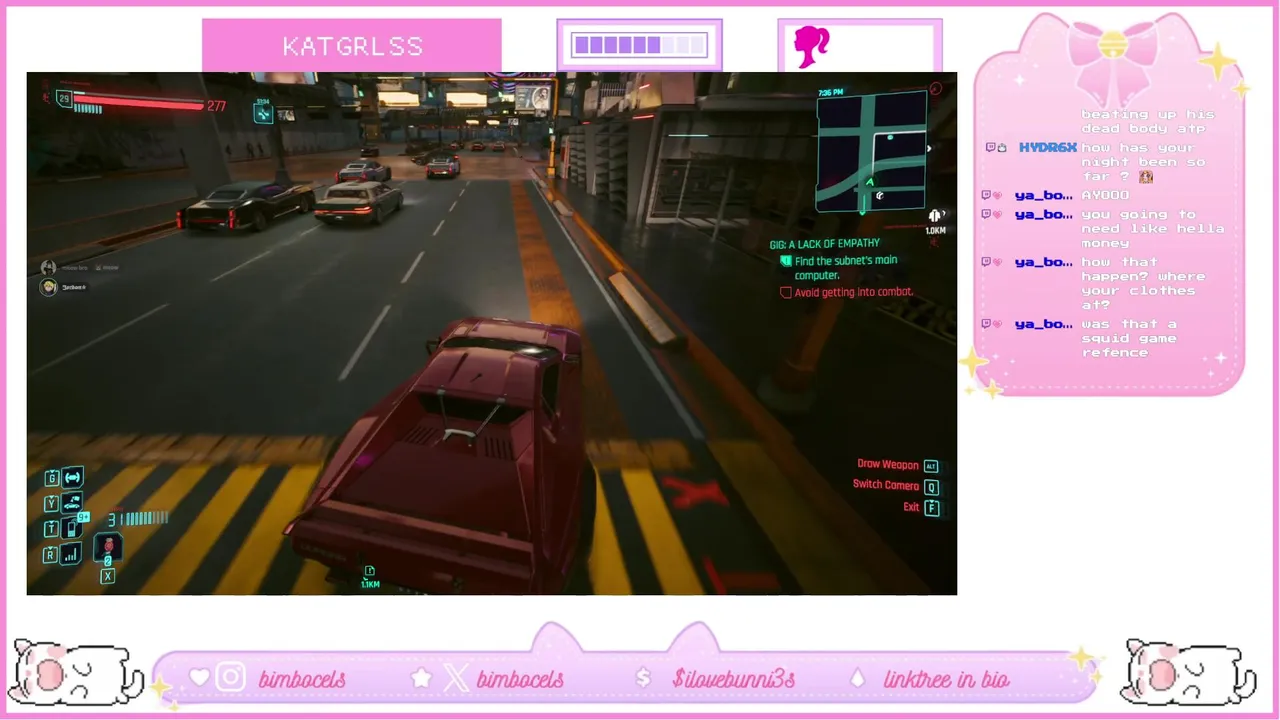Click the small cyan dot on minimap

(890, 136)
